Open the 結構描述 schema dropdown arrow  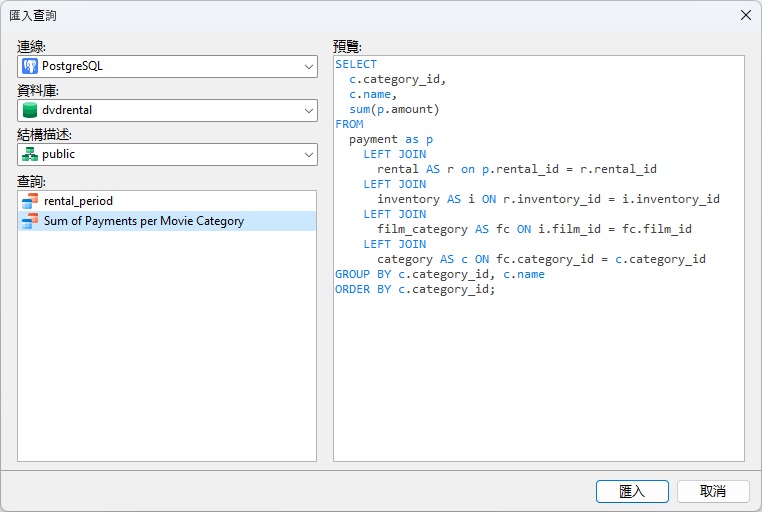click(309, 154)
